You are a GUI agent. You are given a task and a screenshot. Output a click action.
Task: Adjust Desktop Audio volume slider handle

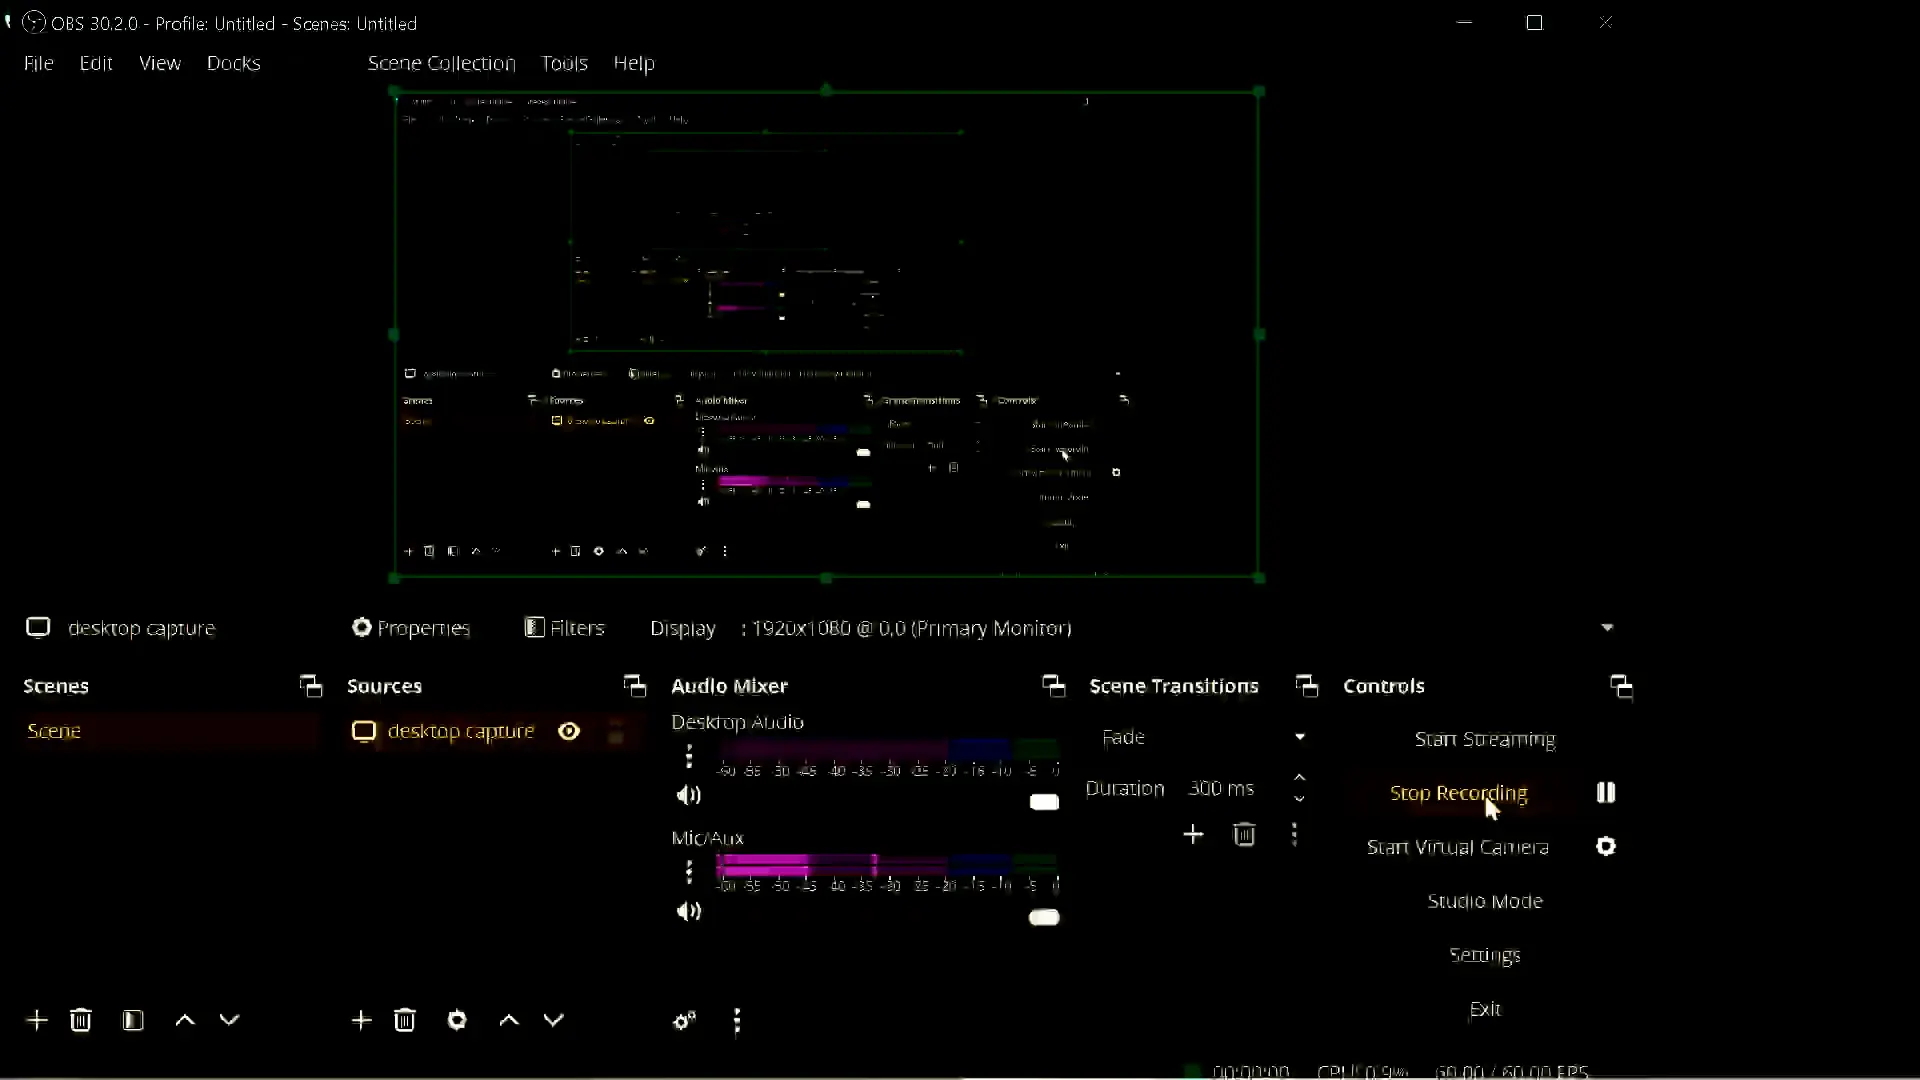coord(1044,802)
